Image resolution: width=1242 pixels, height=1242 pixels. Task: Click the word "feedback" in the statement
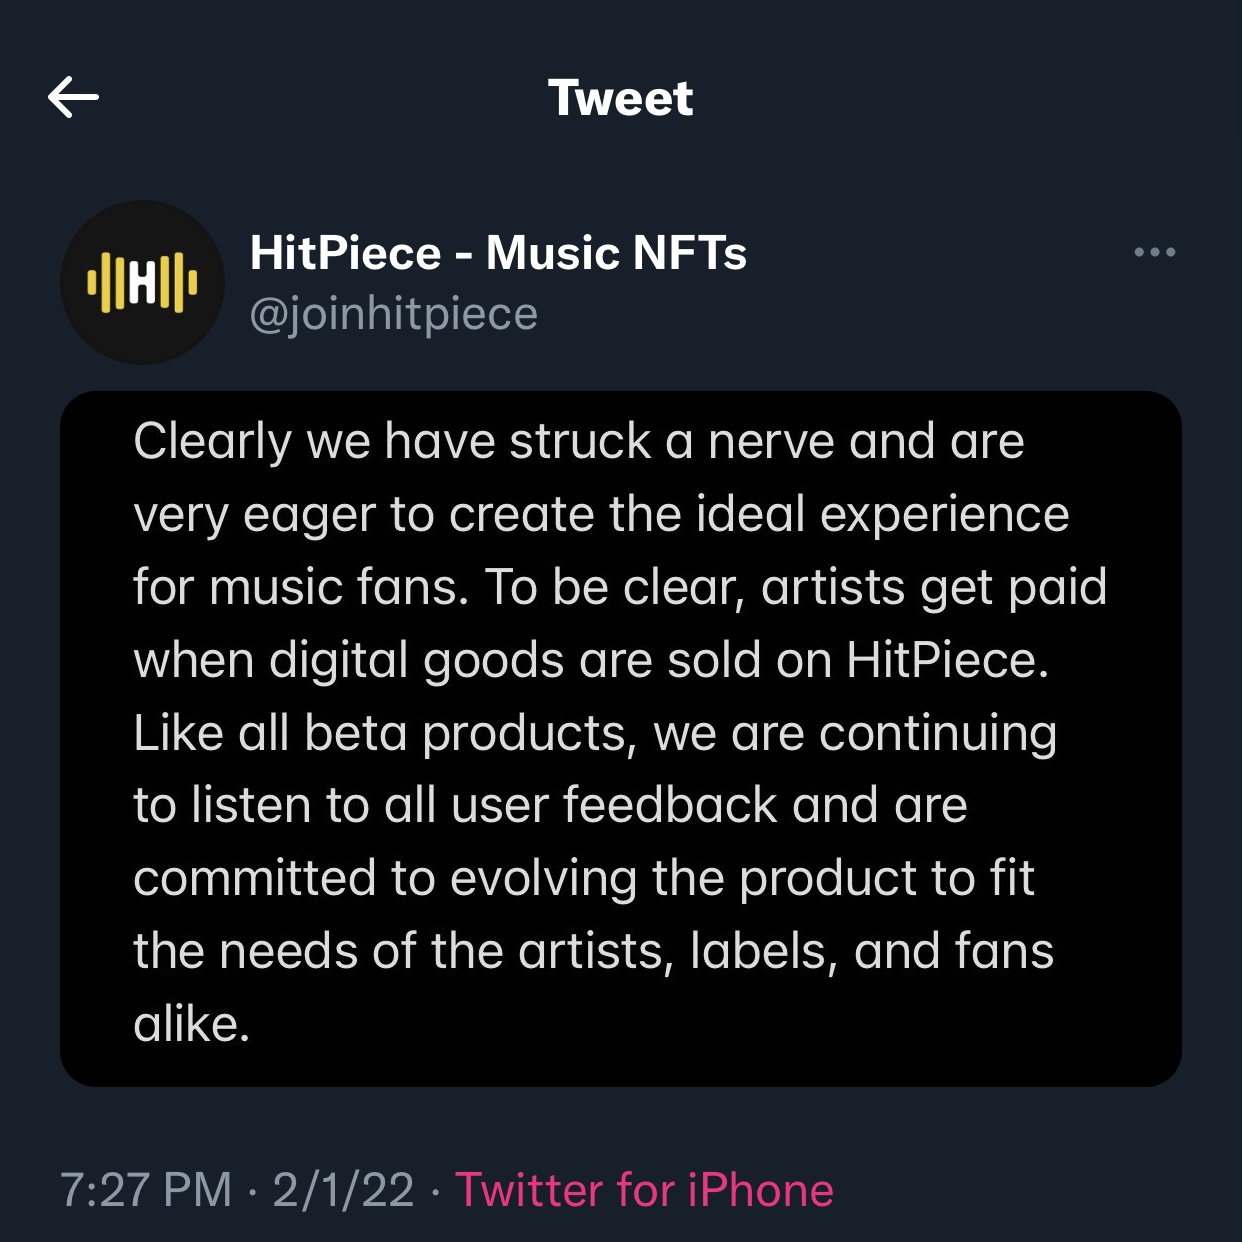pos(670,805)
